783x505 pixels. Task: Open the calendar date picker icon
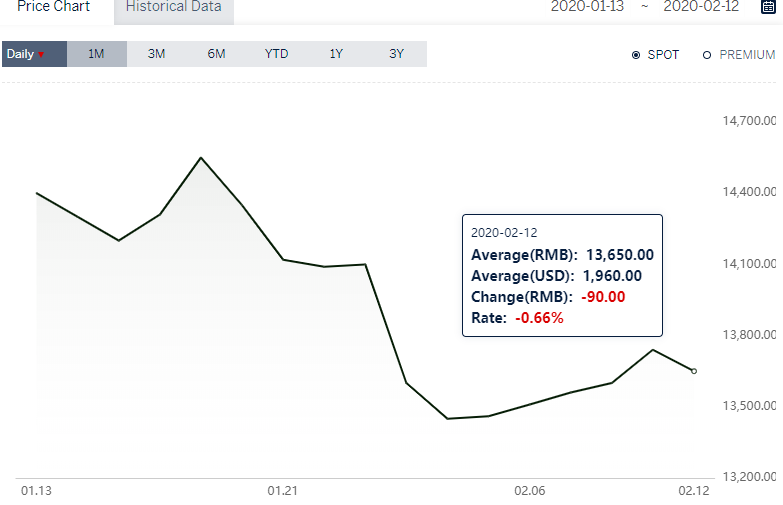[768, 6]
